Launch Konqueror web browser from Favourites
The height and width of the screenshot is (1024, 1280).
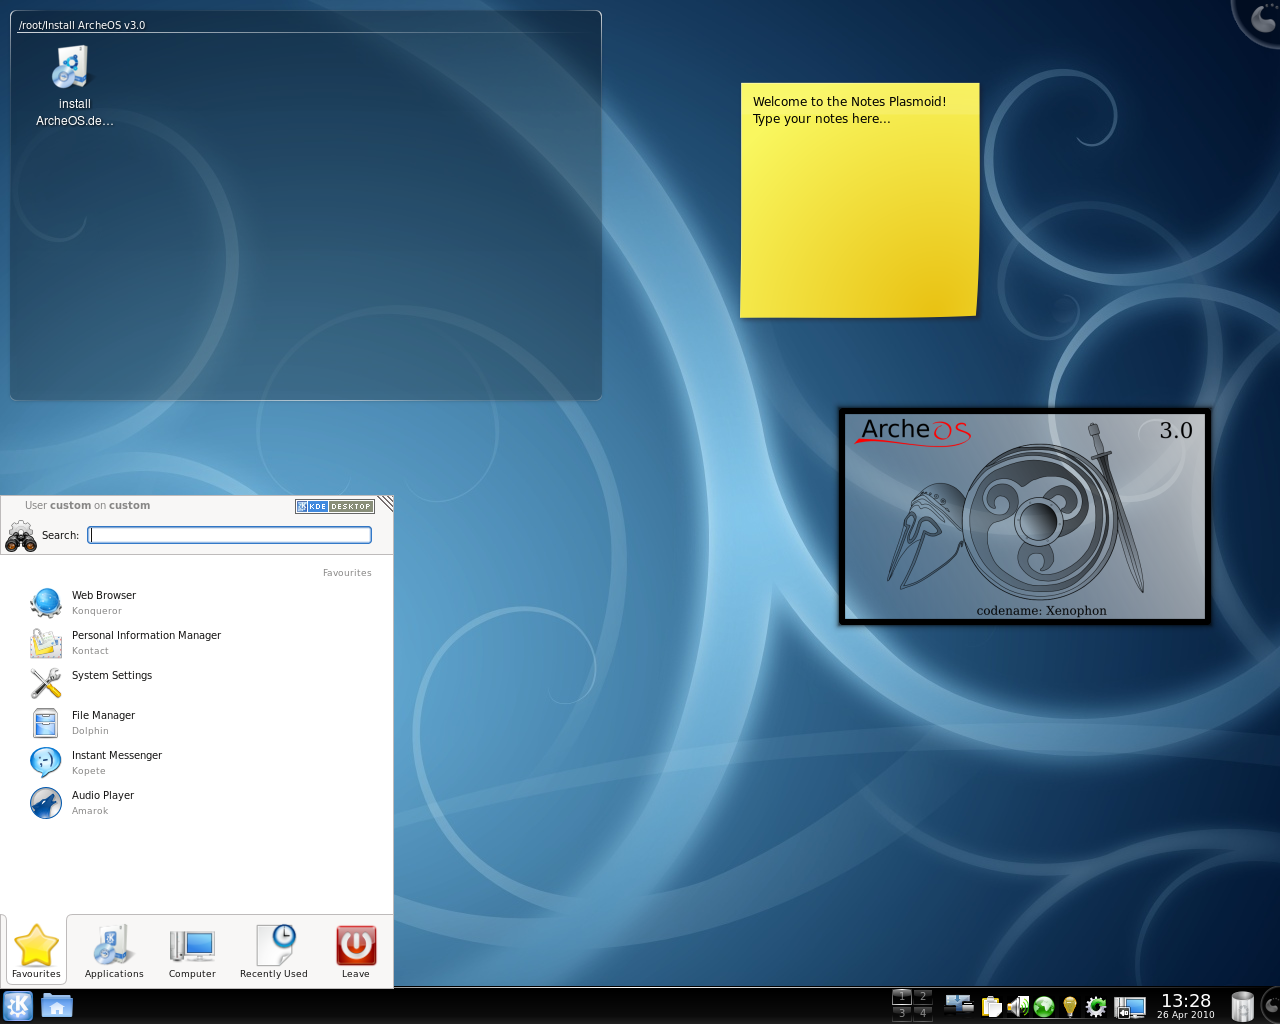click(104, 602)
